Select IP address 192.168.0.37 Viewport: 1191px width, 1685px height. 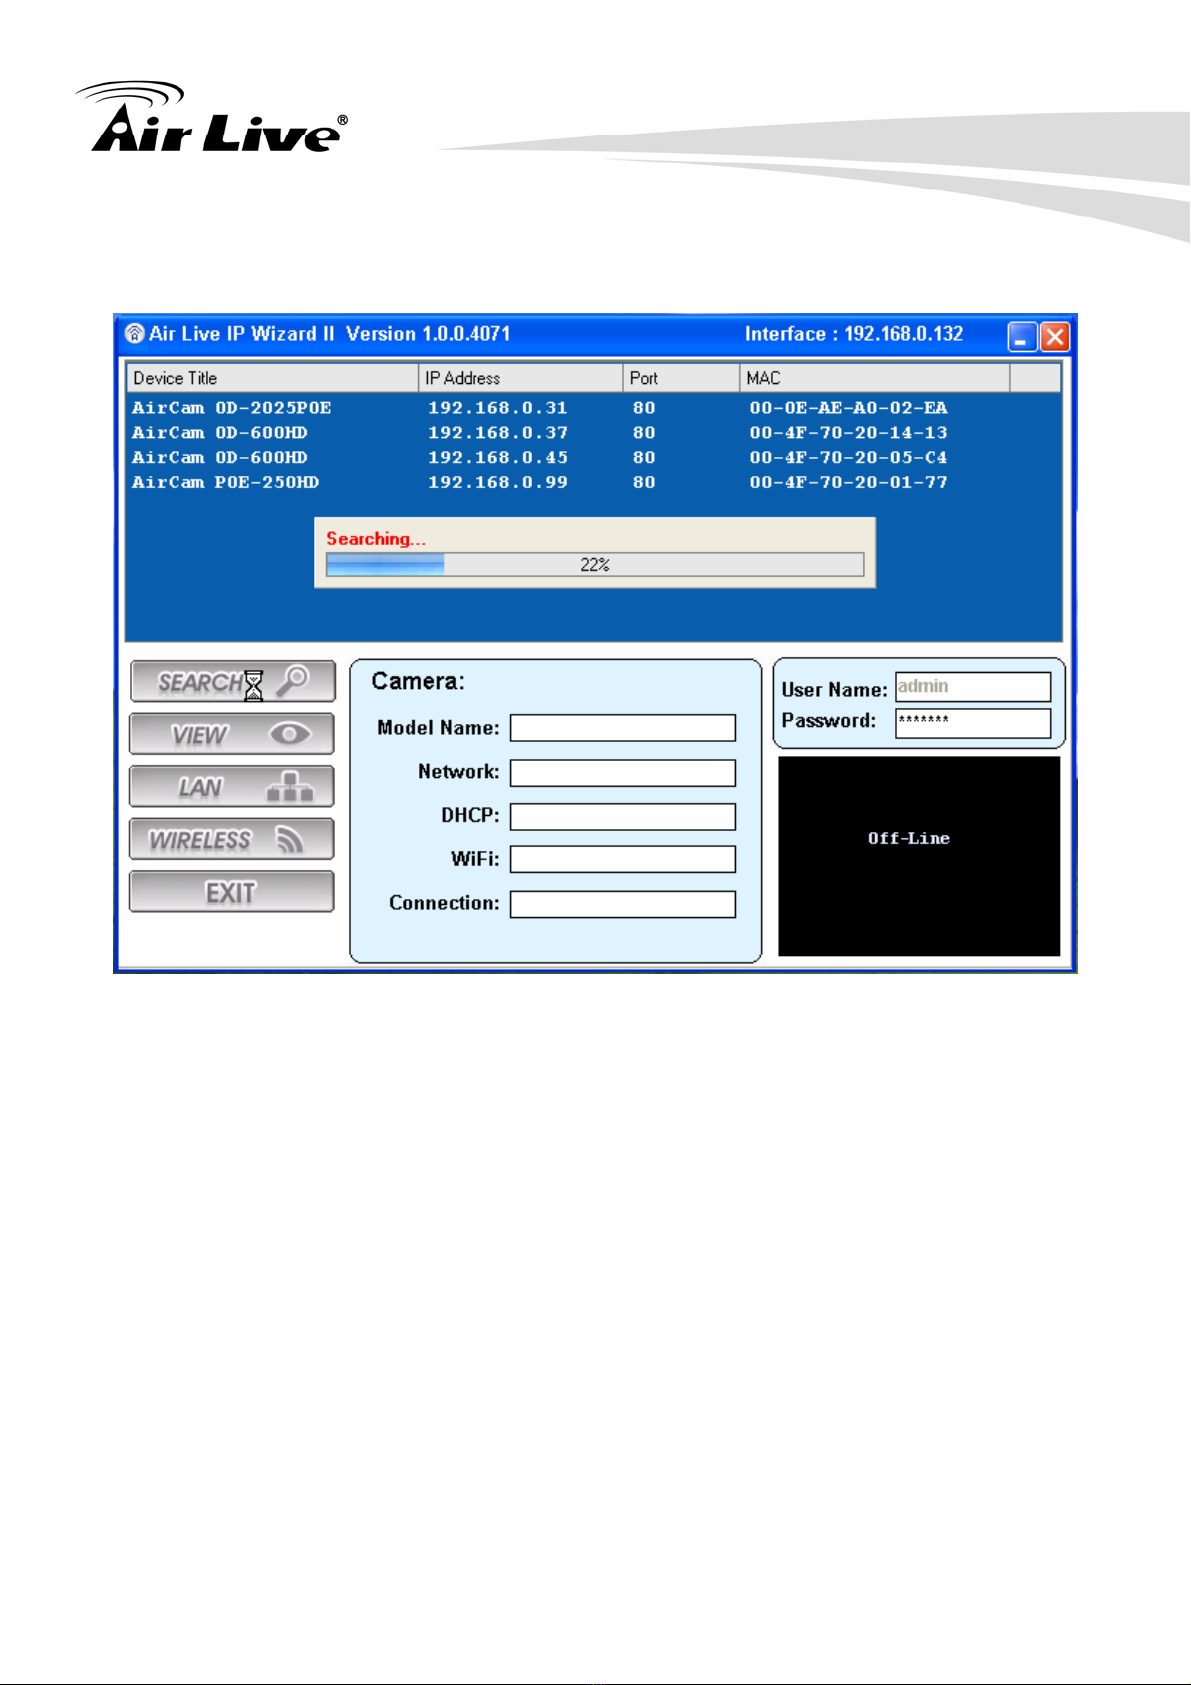pos(498,433)
